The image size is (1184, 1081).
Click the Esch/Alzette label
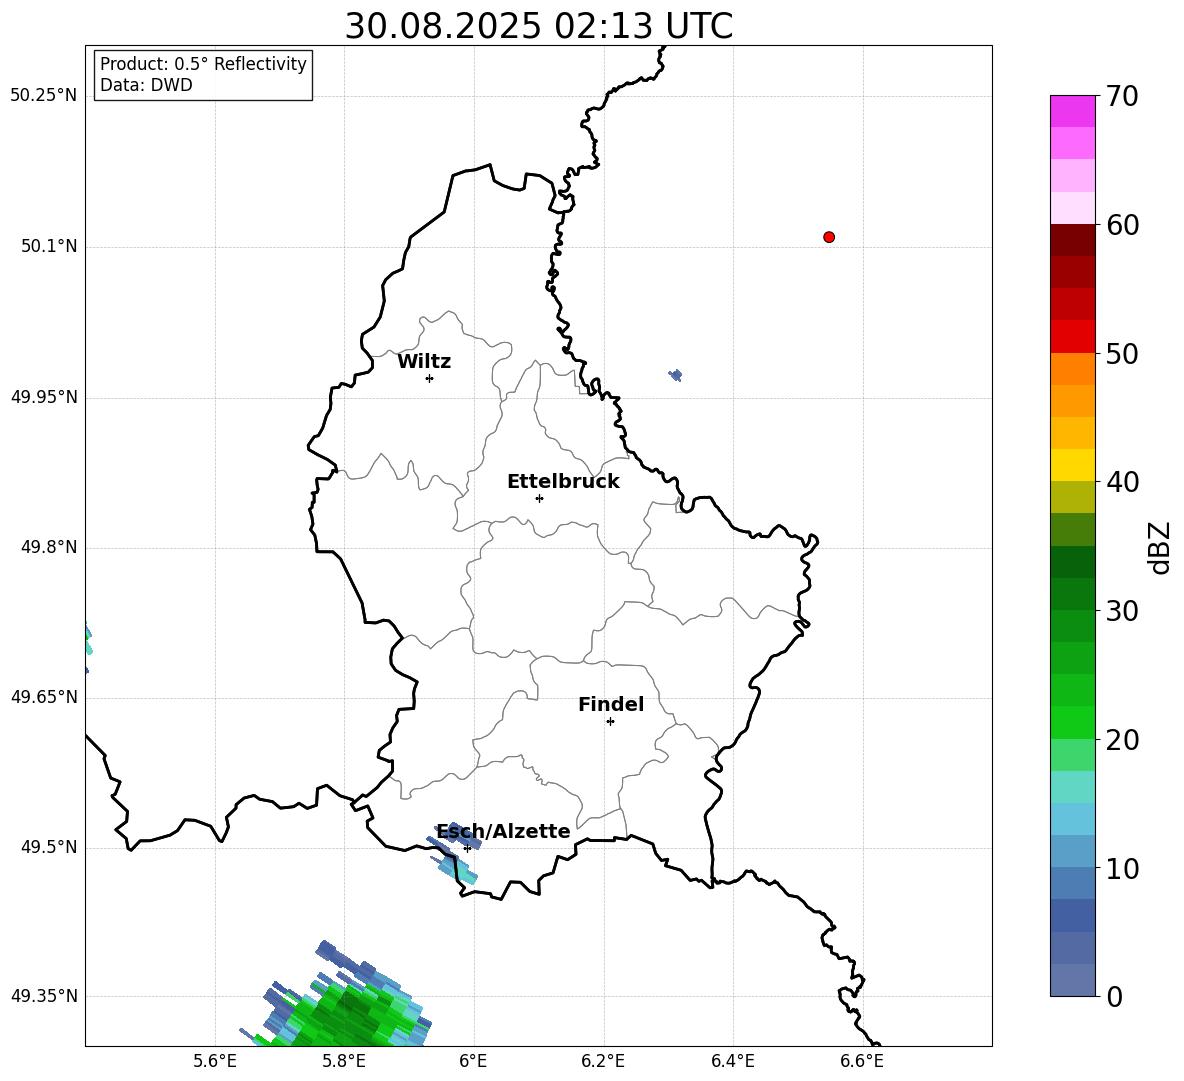click(504, 831)
